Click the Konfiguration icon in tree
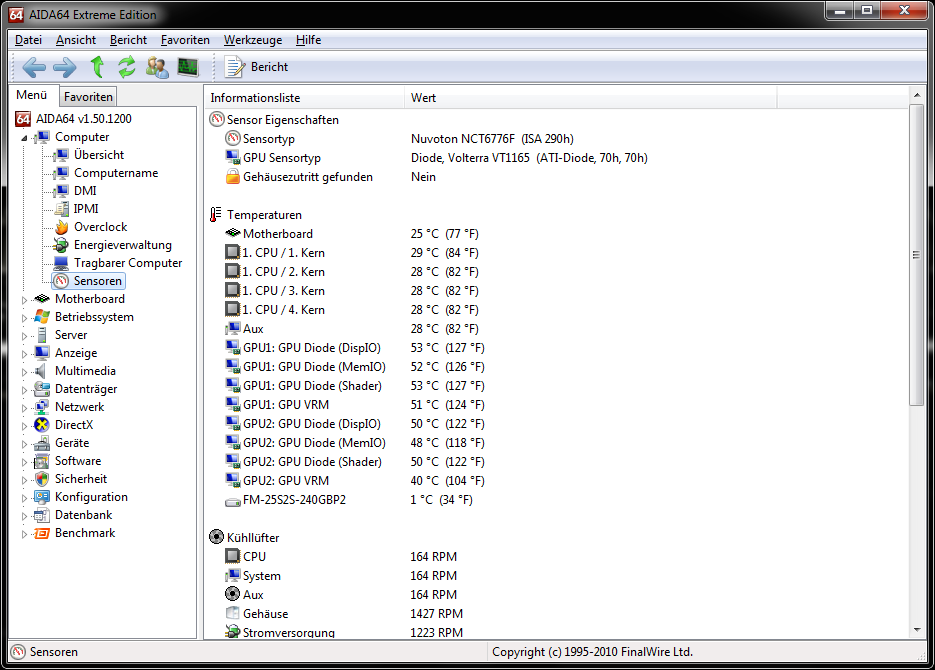Screen dimensions: 935x670 (42, 497)
